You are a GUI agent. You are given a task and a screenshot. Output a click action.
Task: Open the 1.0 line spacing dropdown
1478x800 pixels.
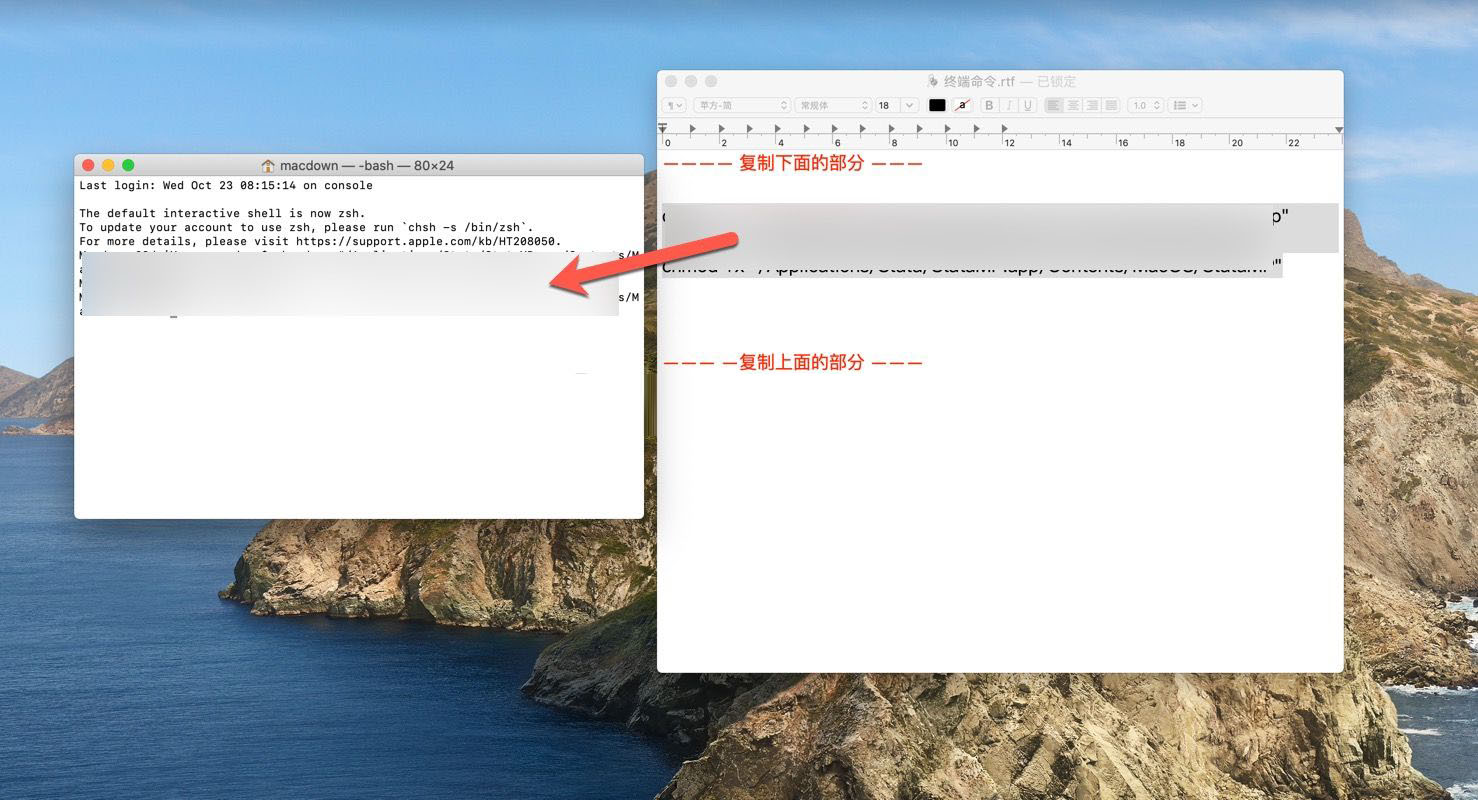[1146, 105]
